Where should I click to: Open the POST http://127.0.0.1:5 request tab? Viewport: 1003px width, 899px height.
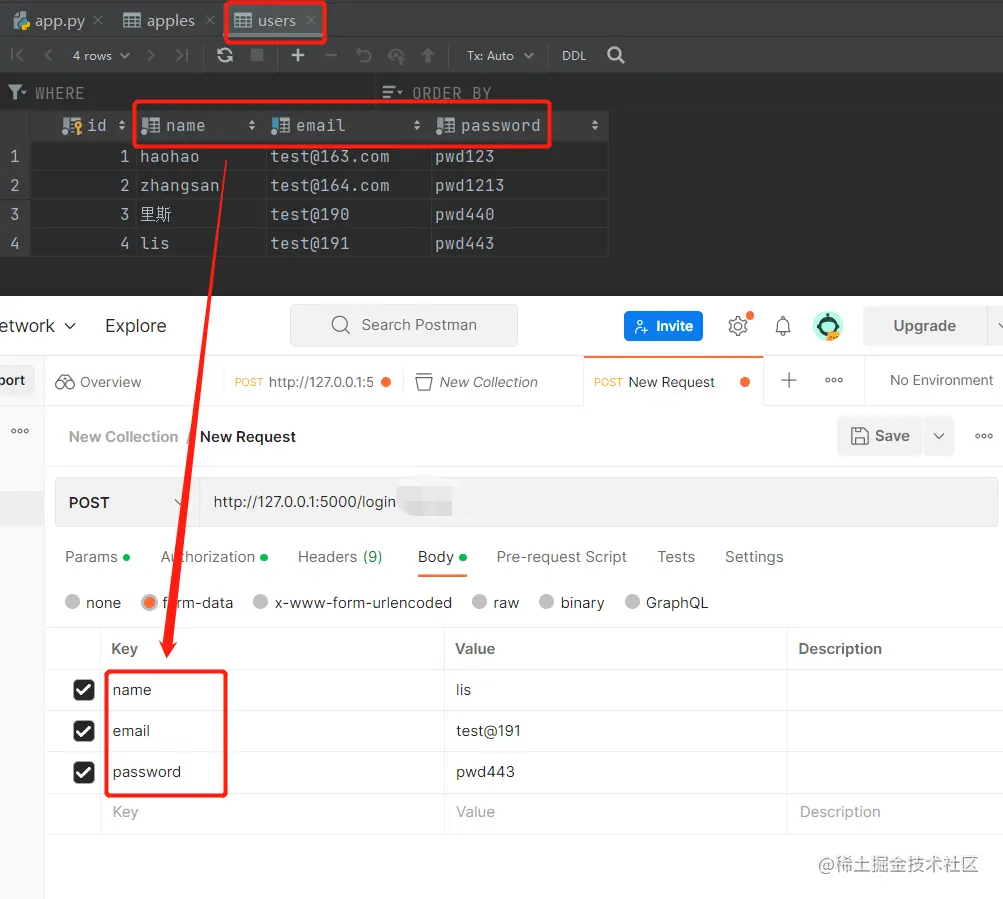(313, 382)
